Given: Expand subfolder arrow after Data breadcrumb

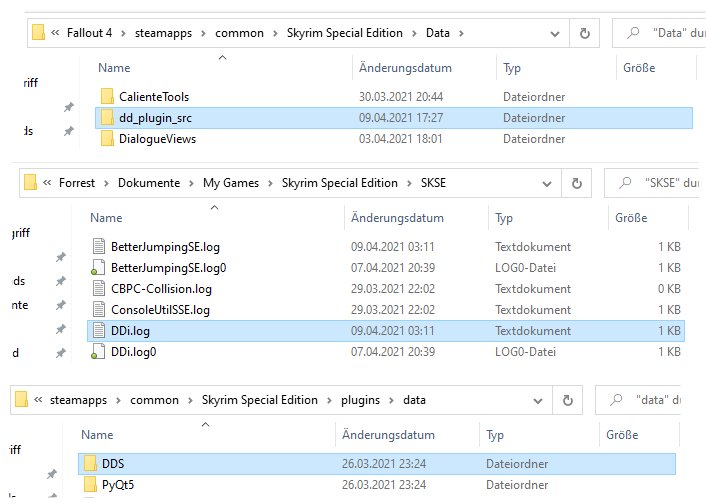Looking at the screenshot, I should 461,33.
